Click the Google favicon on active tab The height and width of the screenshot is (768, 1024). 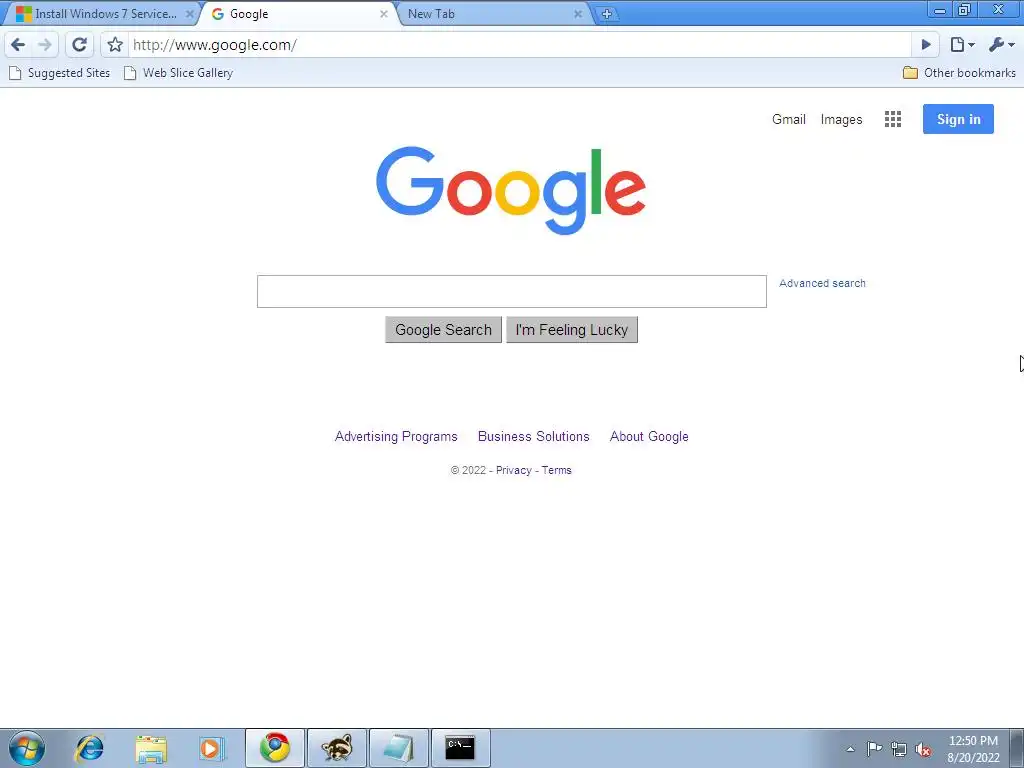[218, 14]
